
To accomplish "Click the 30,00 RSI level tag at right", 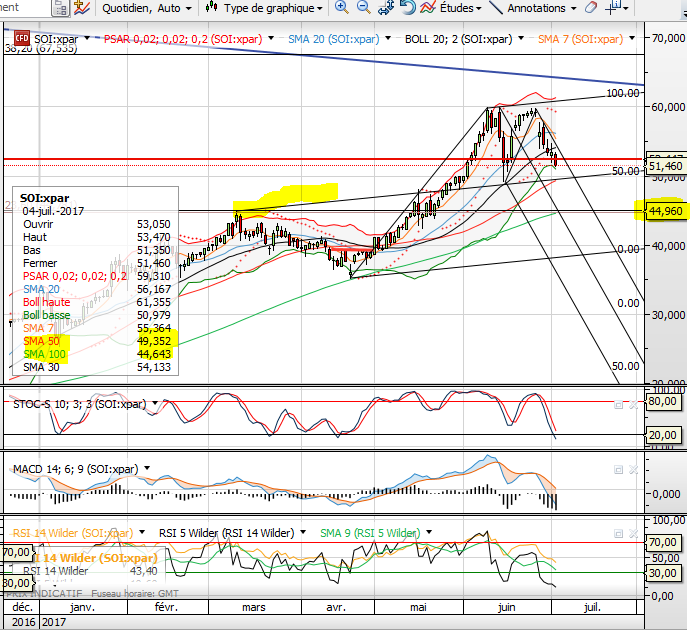I will 662,573.
